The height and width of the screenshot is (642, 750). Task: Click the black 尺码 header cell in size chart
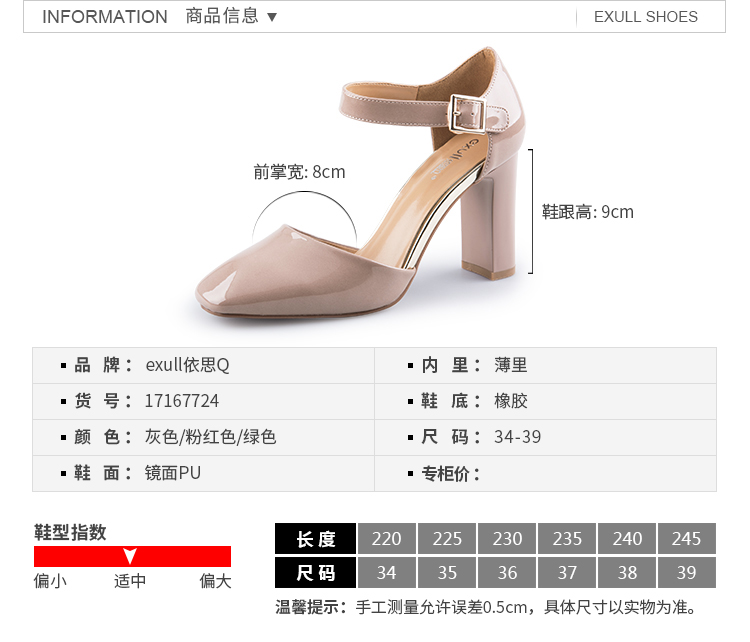[x=316, y=572]
